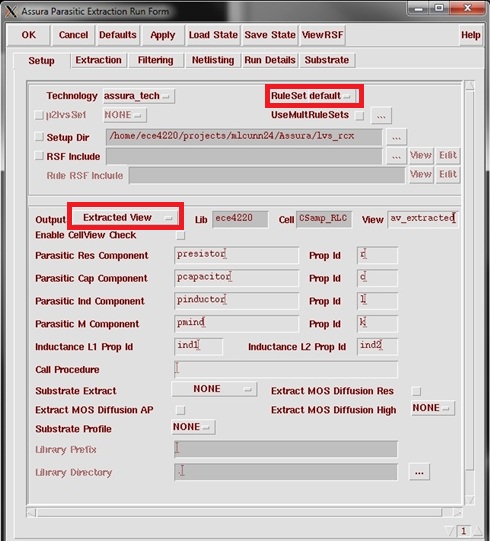Enable Extract MOS Diffusion Res checkbox

pos(416,391)
